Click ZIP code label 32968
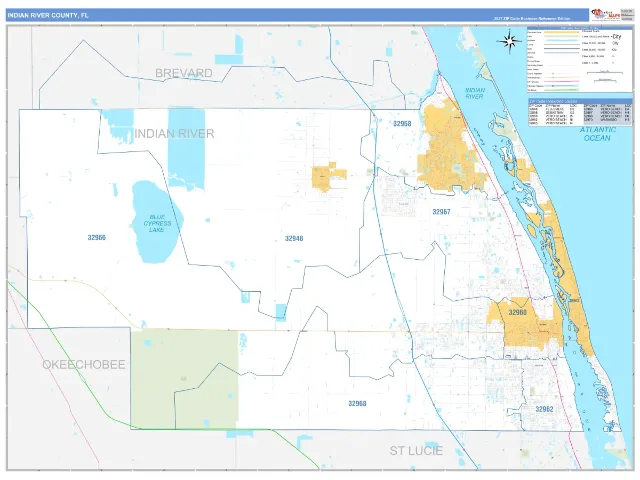This screenshot has width=640, height=480. [357, 403]
